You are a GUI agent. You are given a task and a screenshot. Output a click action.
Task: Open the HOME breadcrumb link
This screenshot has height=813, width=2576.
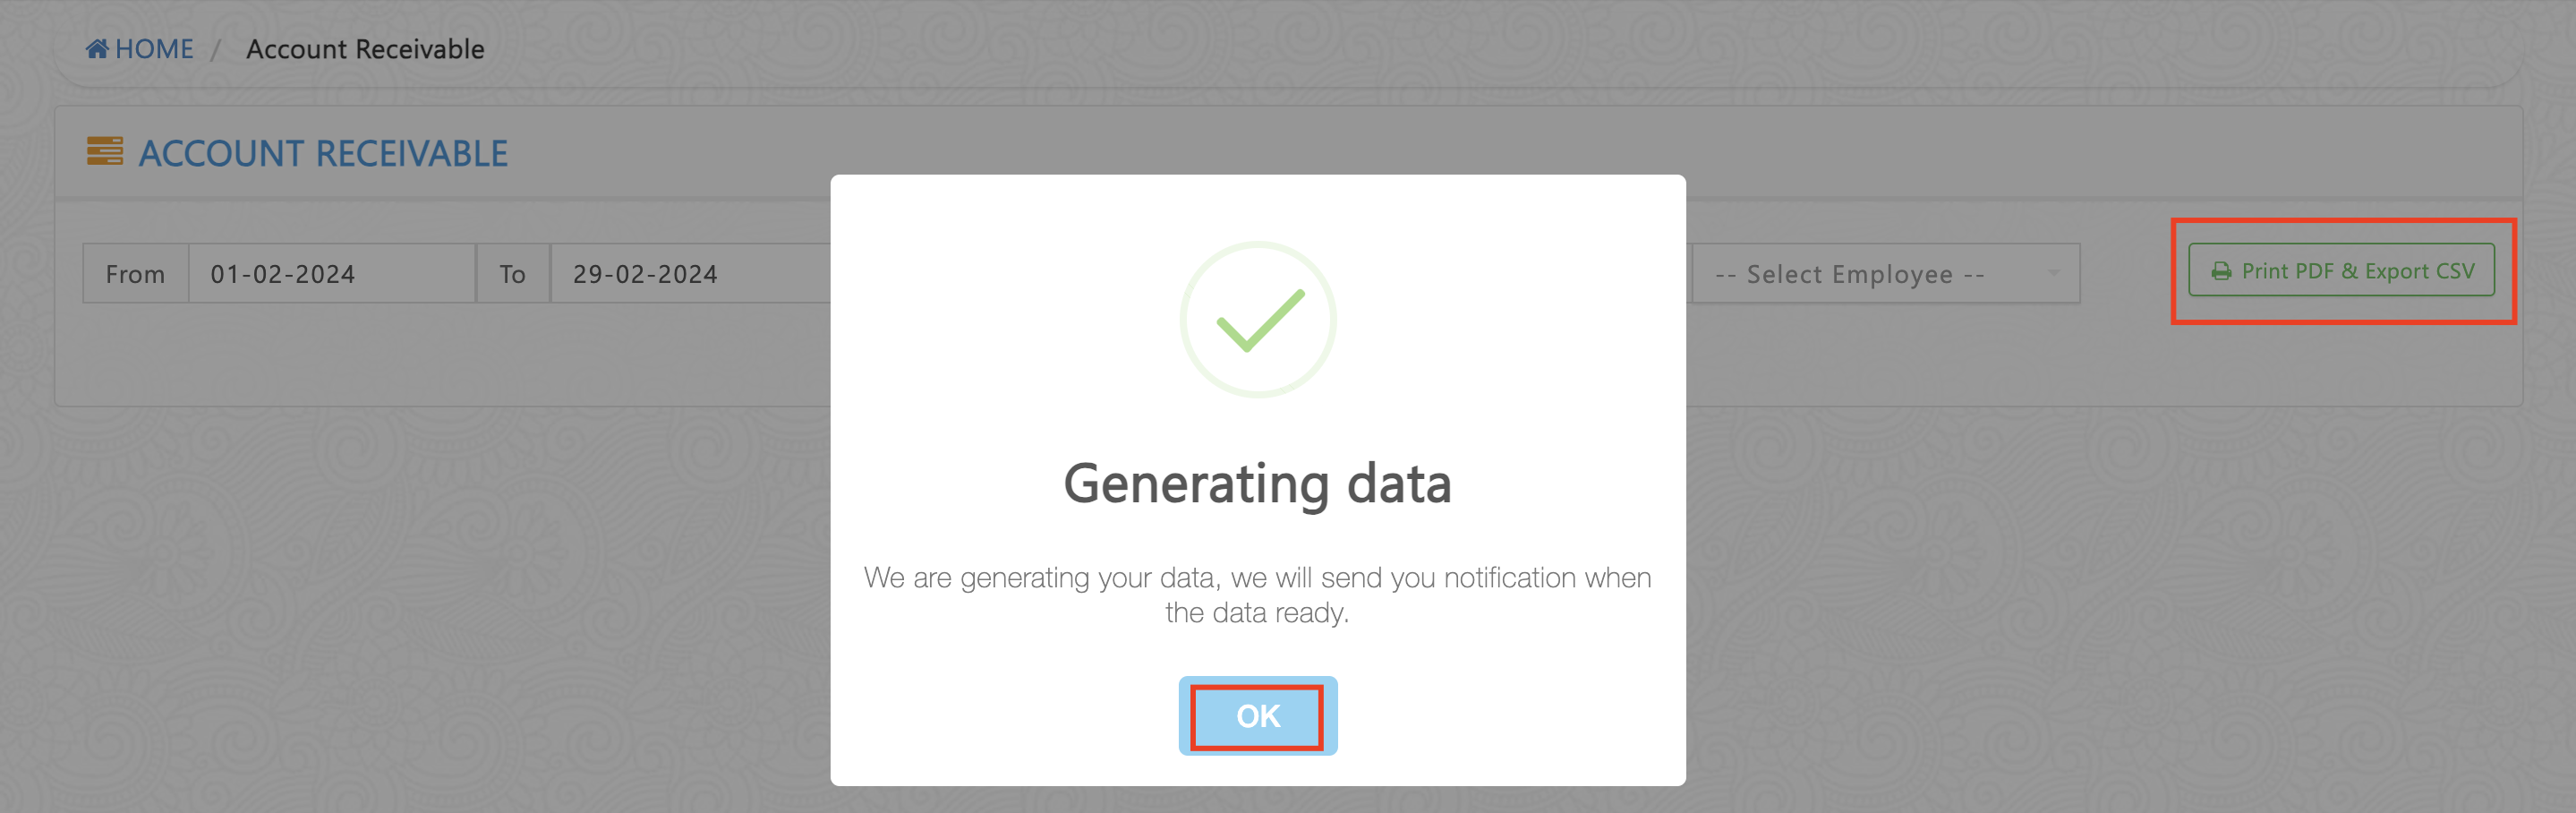pos(154,49)
